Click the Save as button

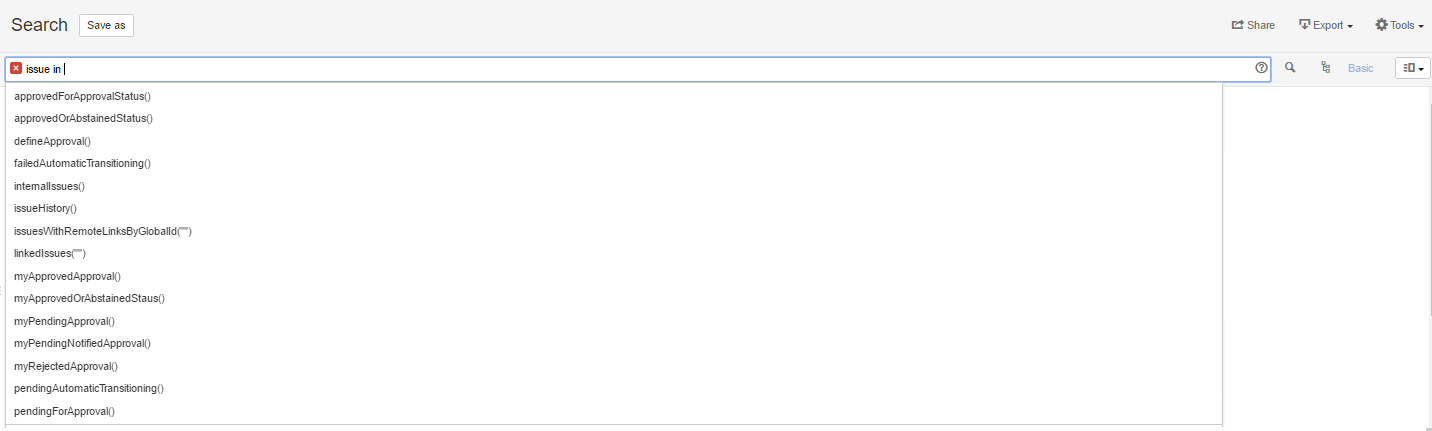(x=106, y=25)
